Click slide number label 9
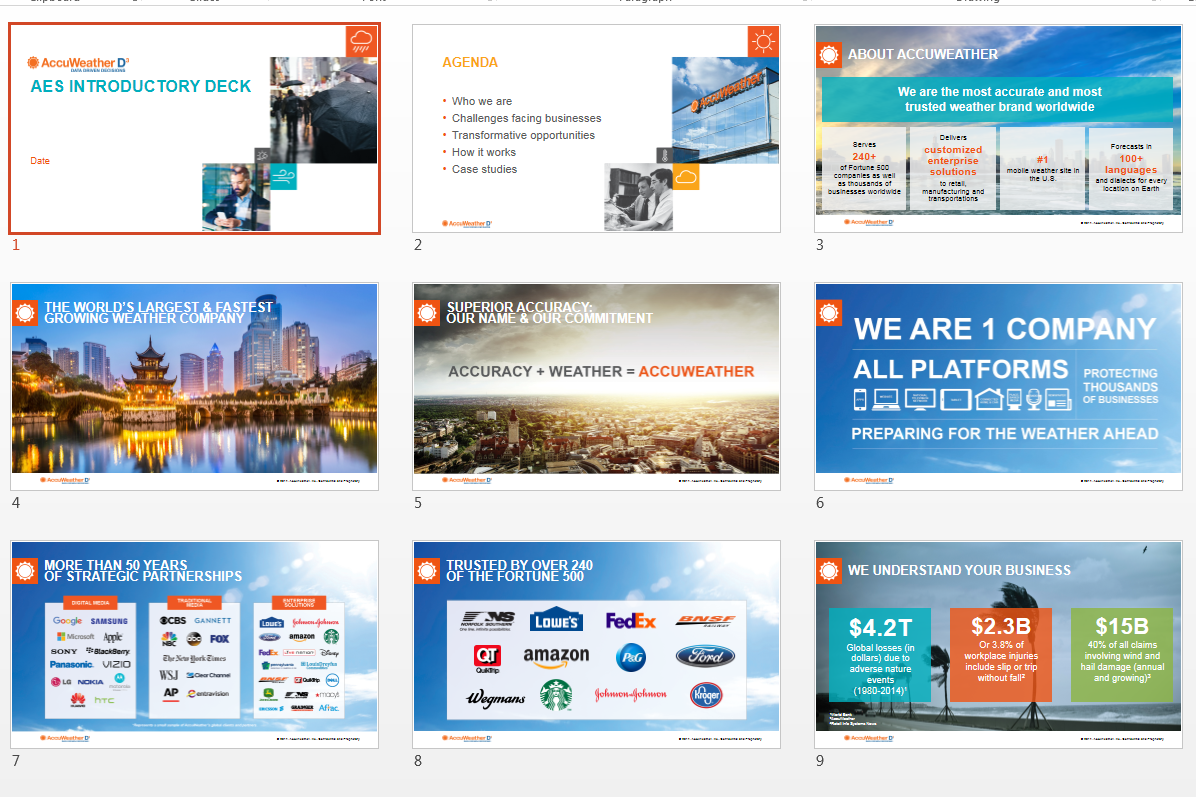This screenshot has width=1196, height=797. (820, 760)
